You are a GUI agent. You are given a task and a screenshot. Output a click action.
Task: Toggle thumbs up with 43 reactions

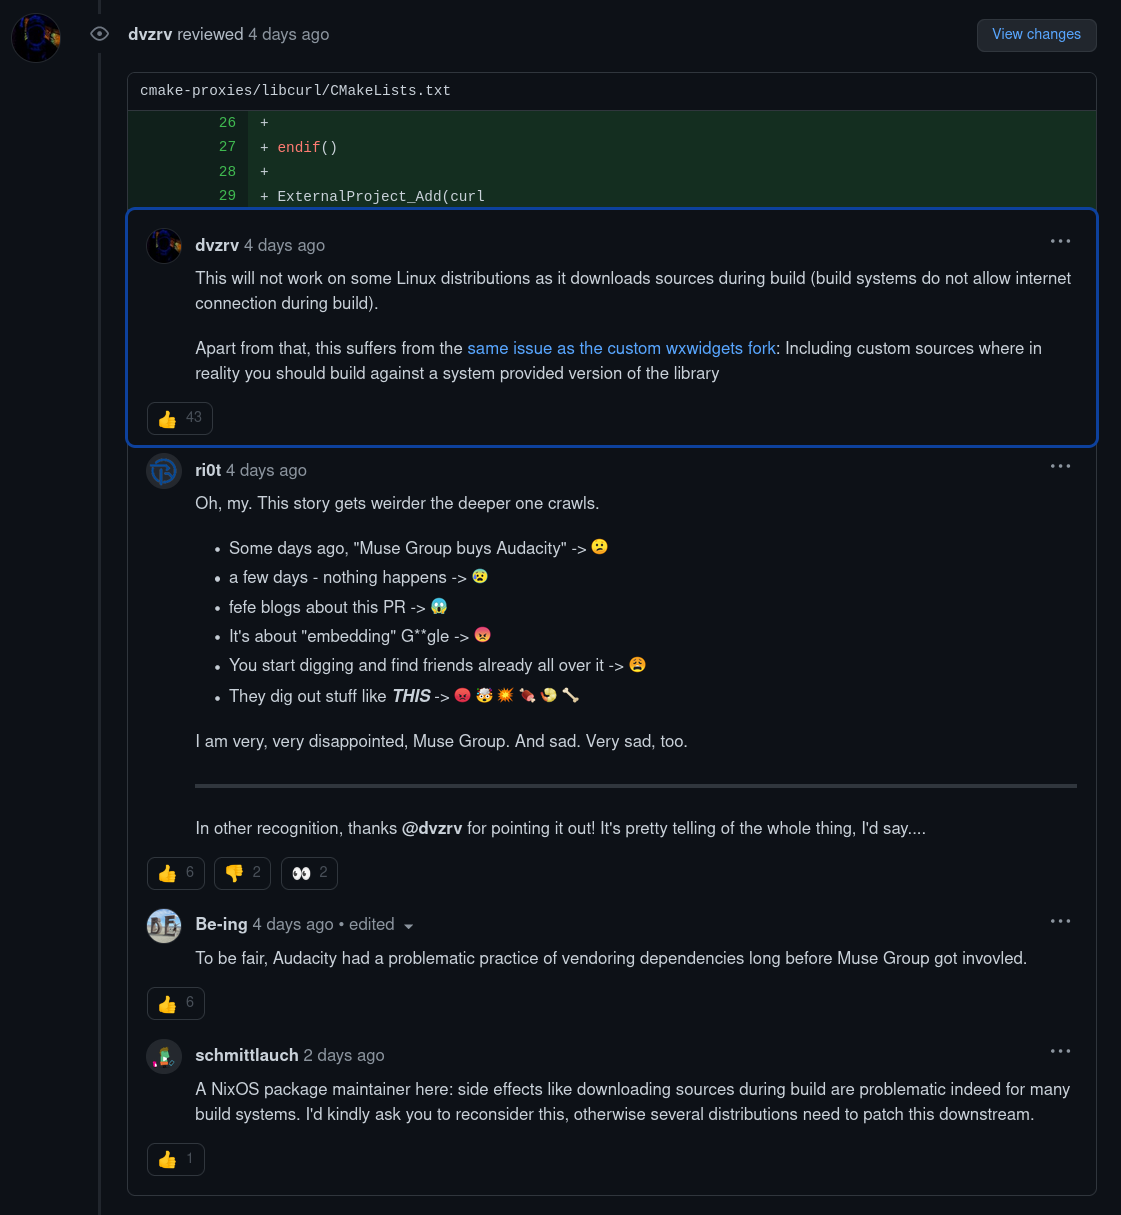click(180, 418)
